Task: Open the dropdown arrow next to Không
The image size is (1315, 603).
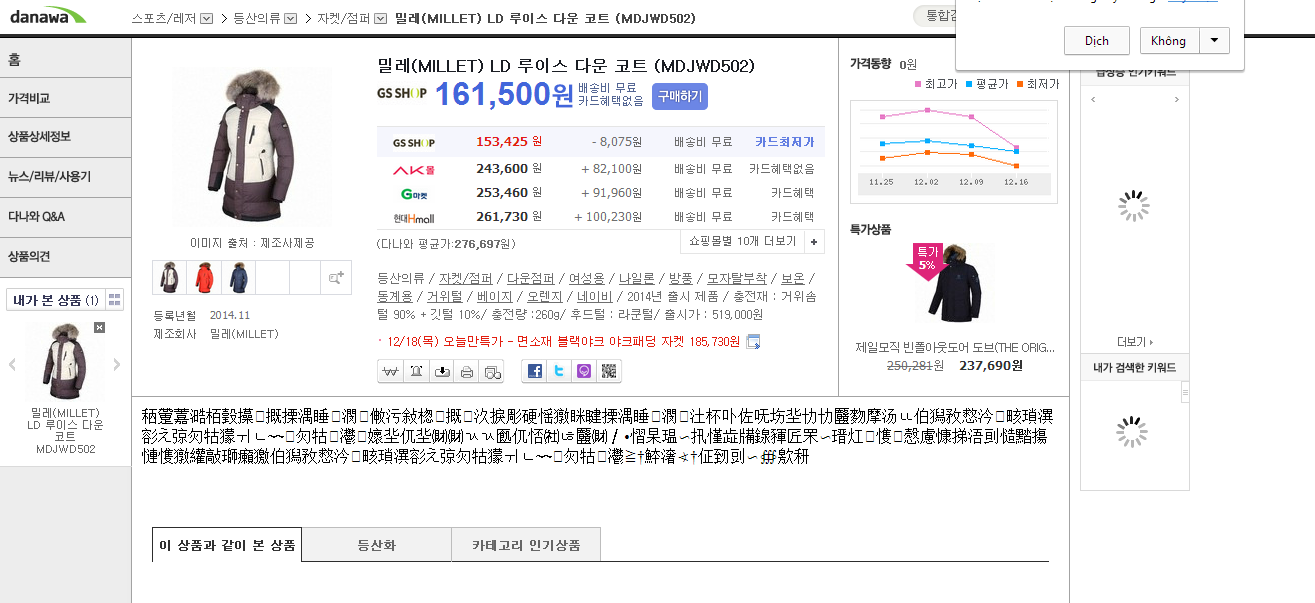Action: 1214,41
